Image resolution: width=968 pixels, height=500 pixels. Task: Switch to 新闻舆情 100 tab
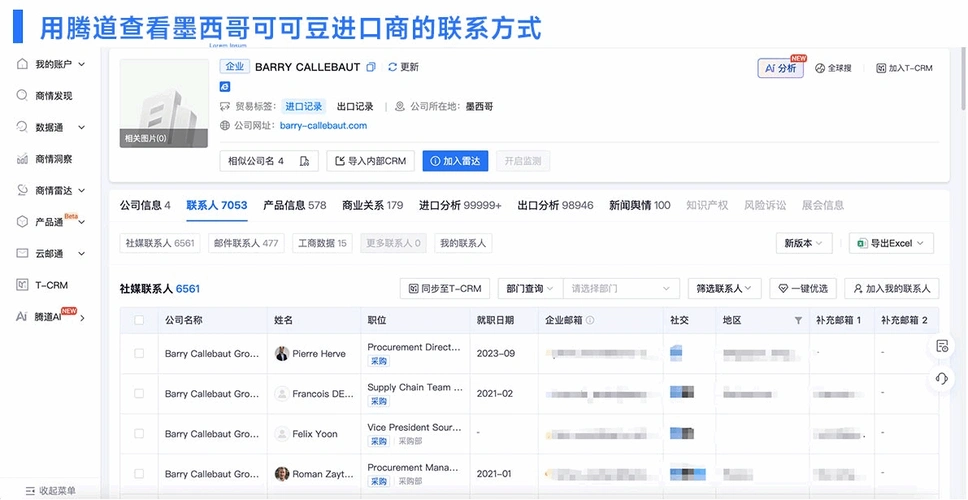coord(640,205)
